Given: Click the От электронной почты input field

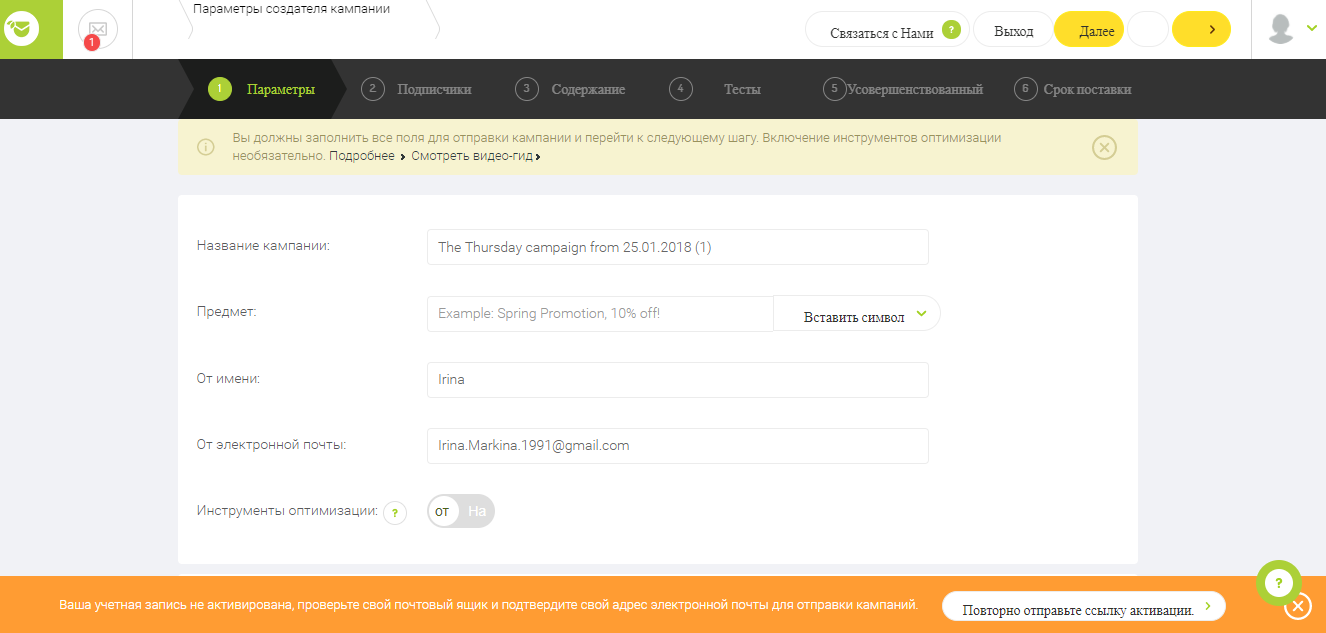Looking at the screenshot, I should 677,445.
